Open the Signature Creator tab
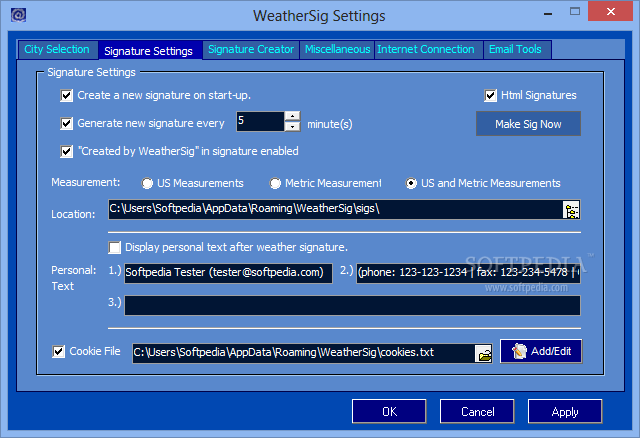 click(x=251, y=49)
